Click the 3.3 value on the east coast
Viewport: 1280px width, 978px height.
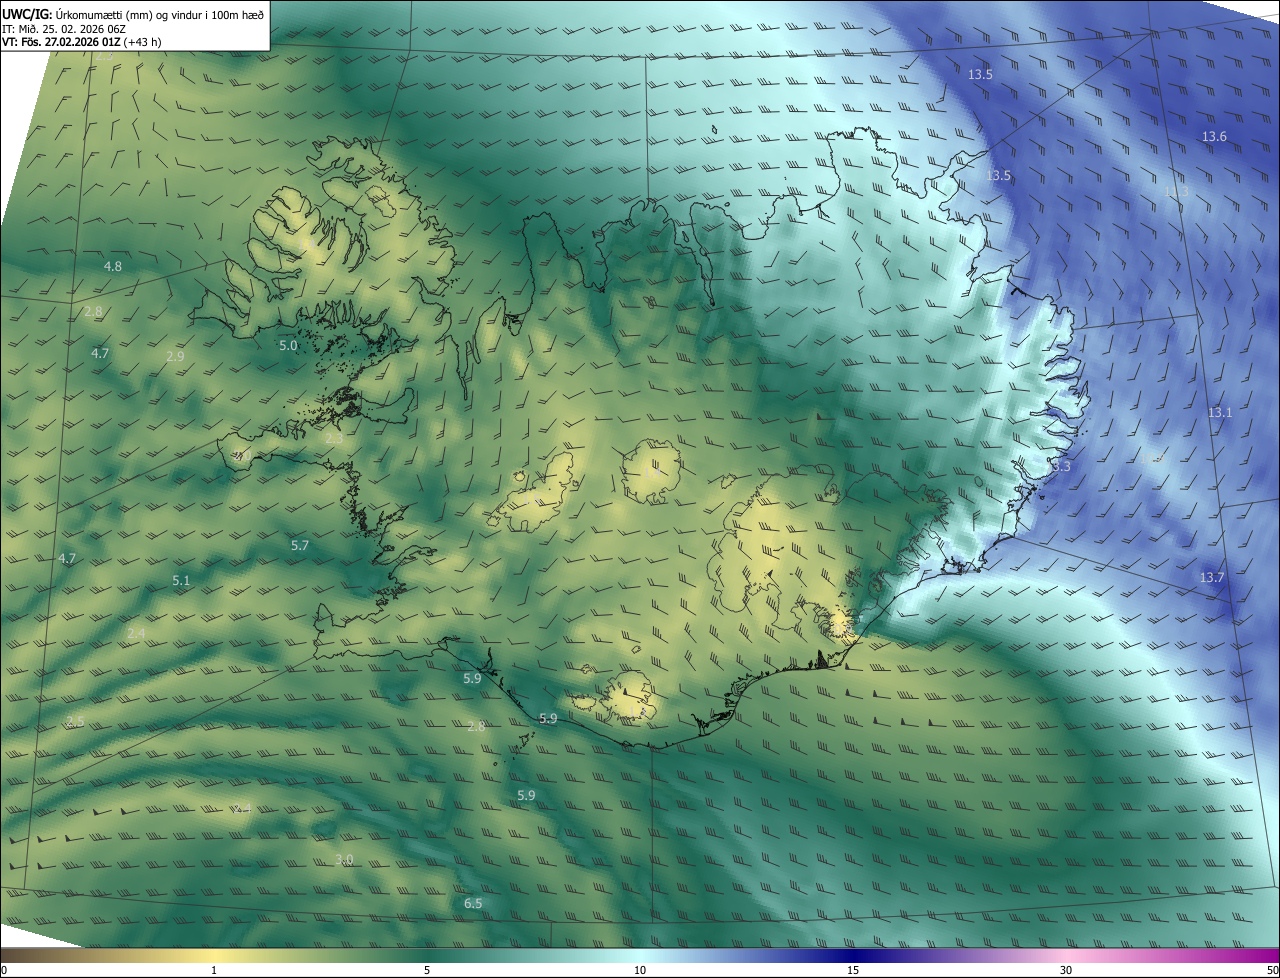tap(1061, 466)
